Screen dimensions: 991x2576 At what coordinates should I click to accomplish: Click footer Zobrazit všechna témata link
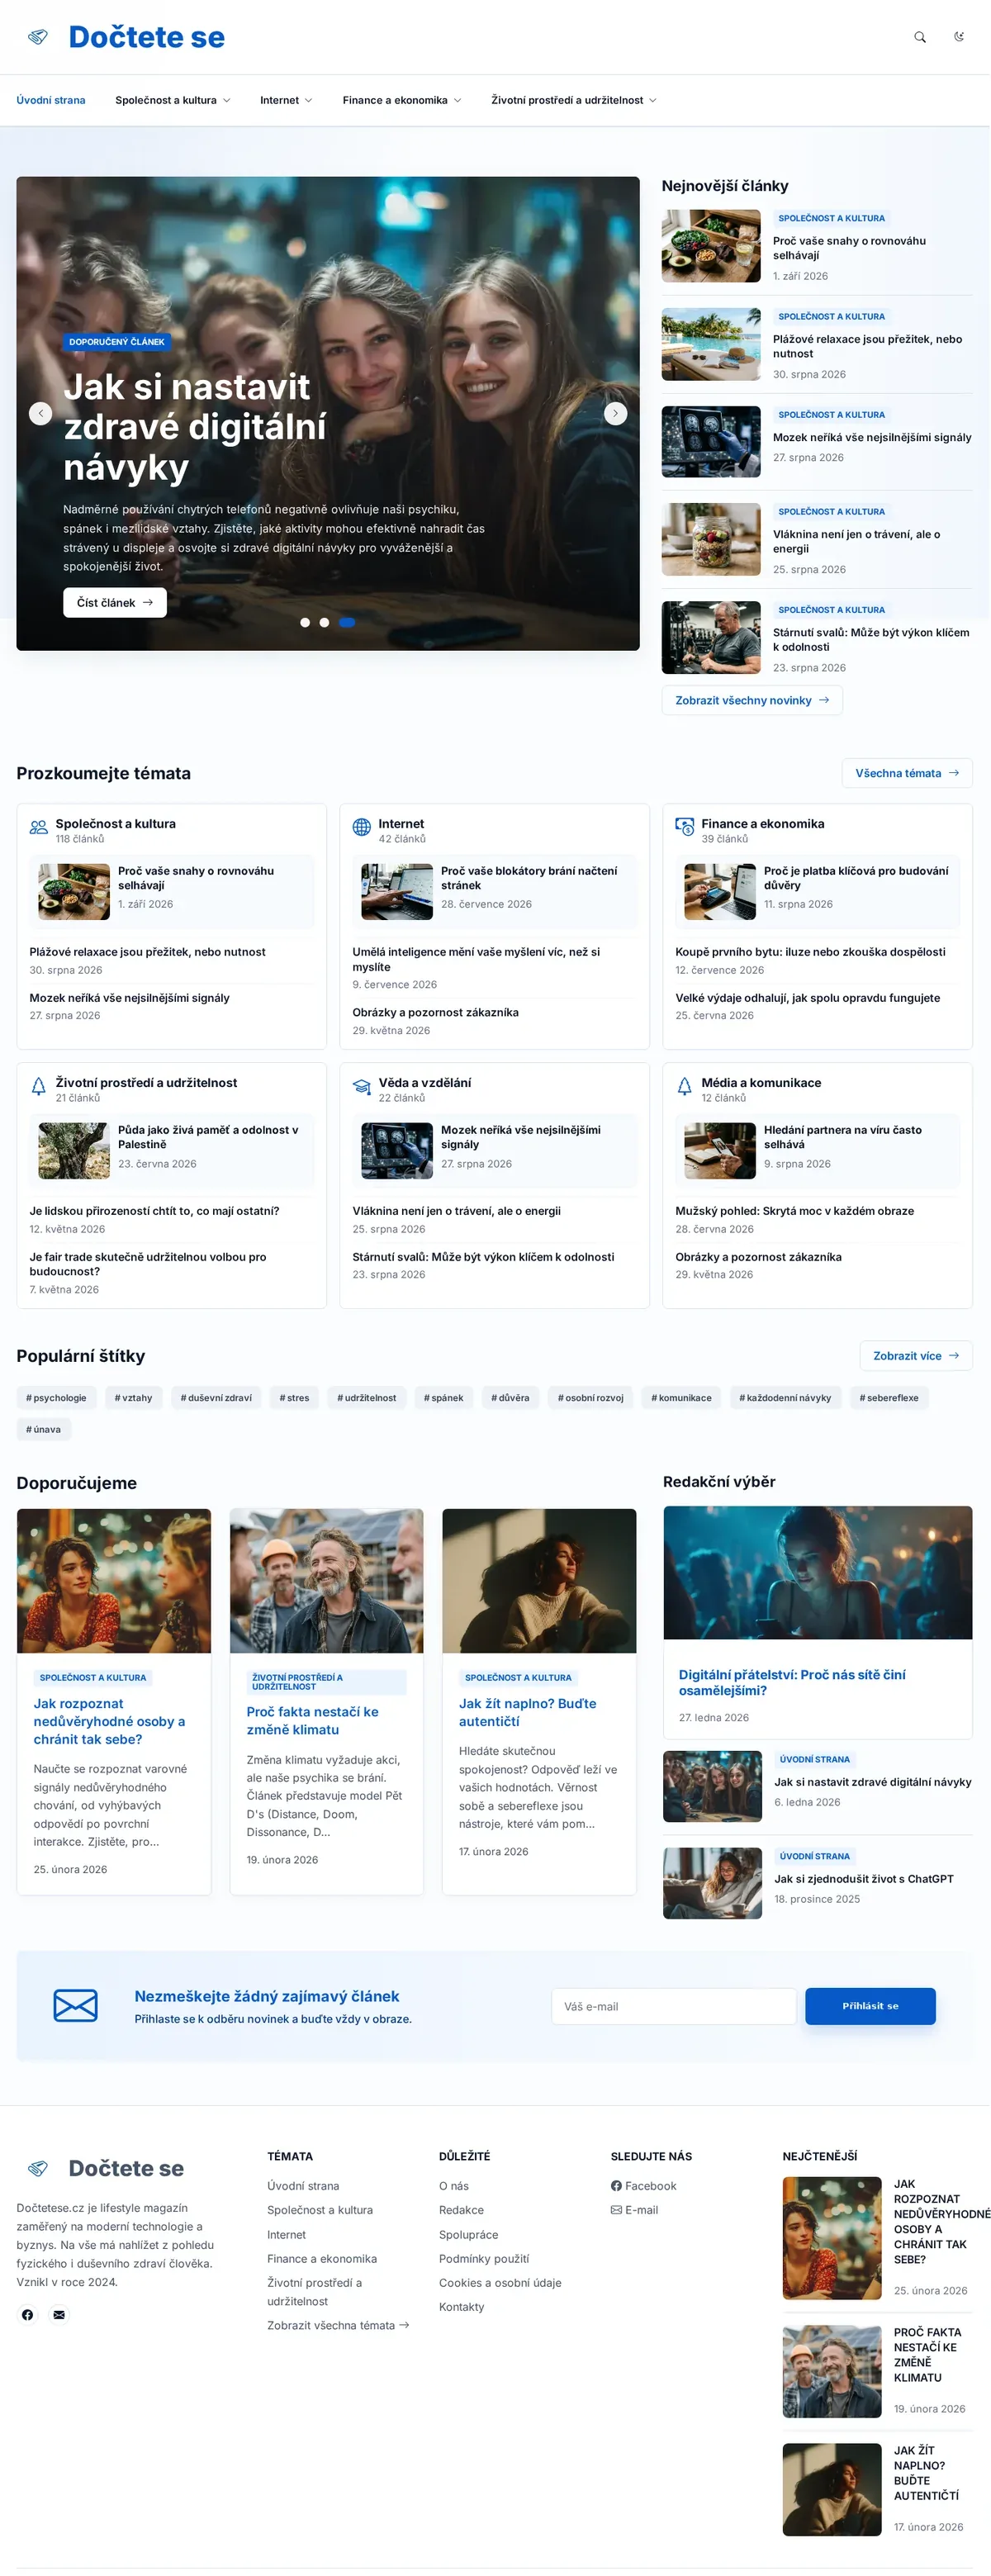pos(338,2325)
